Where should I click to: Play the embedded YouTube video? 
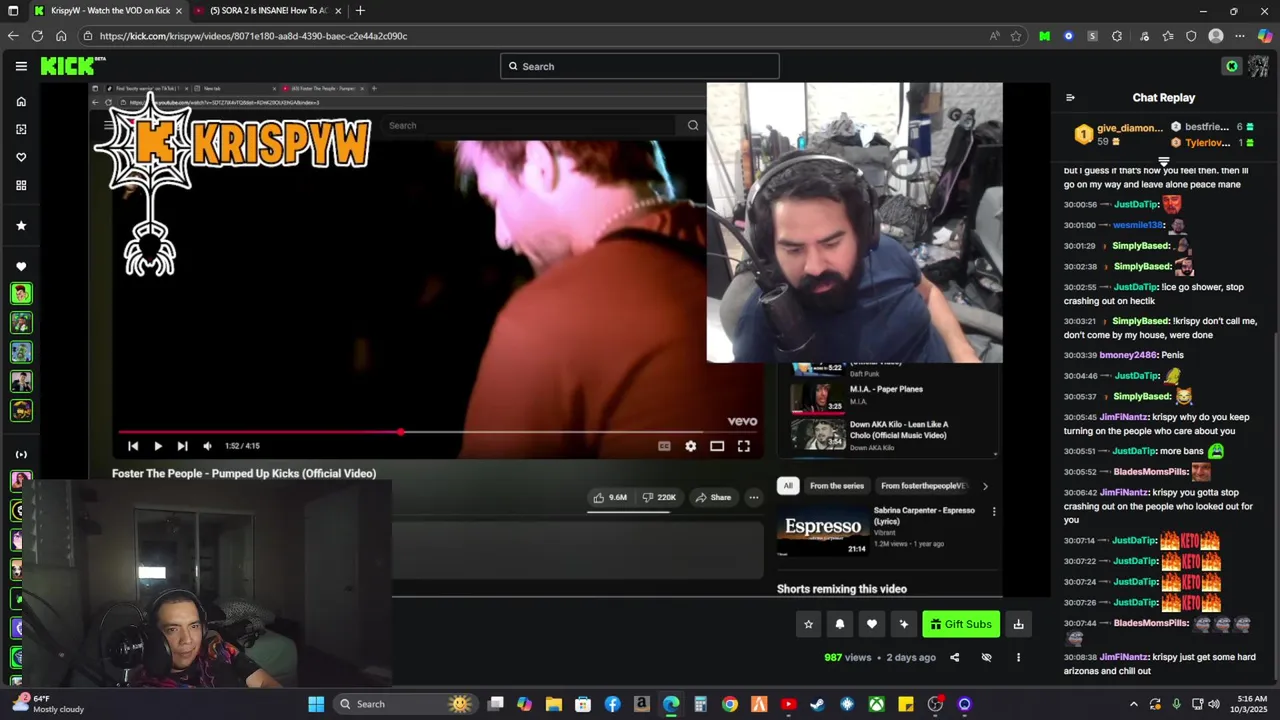click(158, 446)
